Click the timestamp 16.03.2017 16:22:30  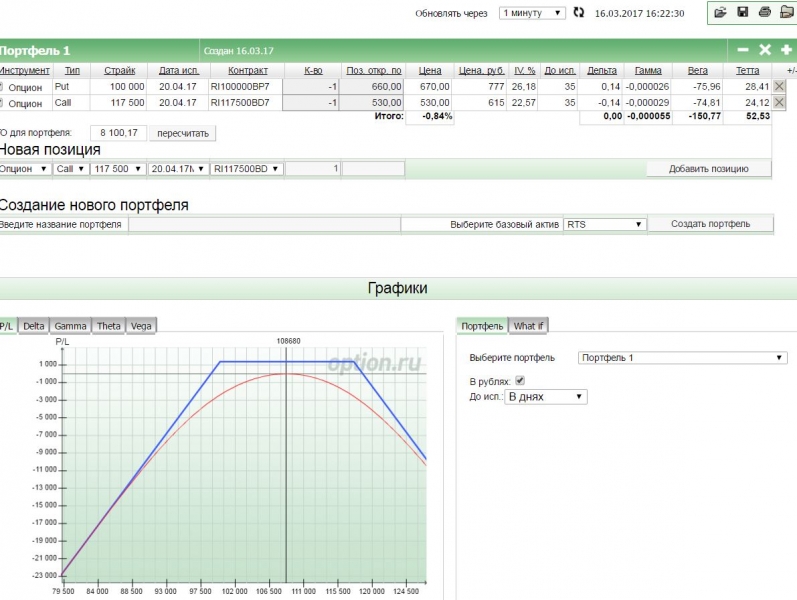click(x=639, y=14)
